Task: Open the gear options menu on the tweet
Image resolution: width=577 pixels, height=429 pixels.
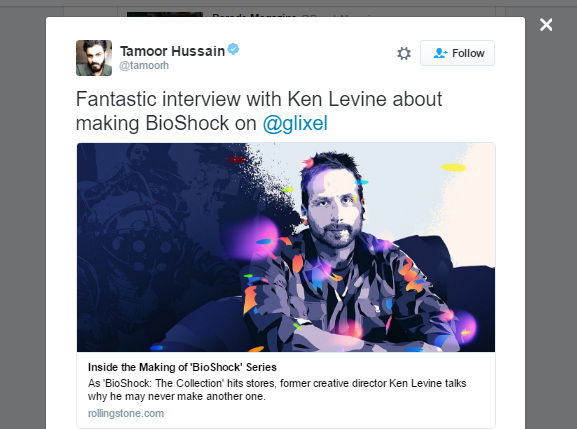Action: (x=404, y=53)
